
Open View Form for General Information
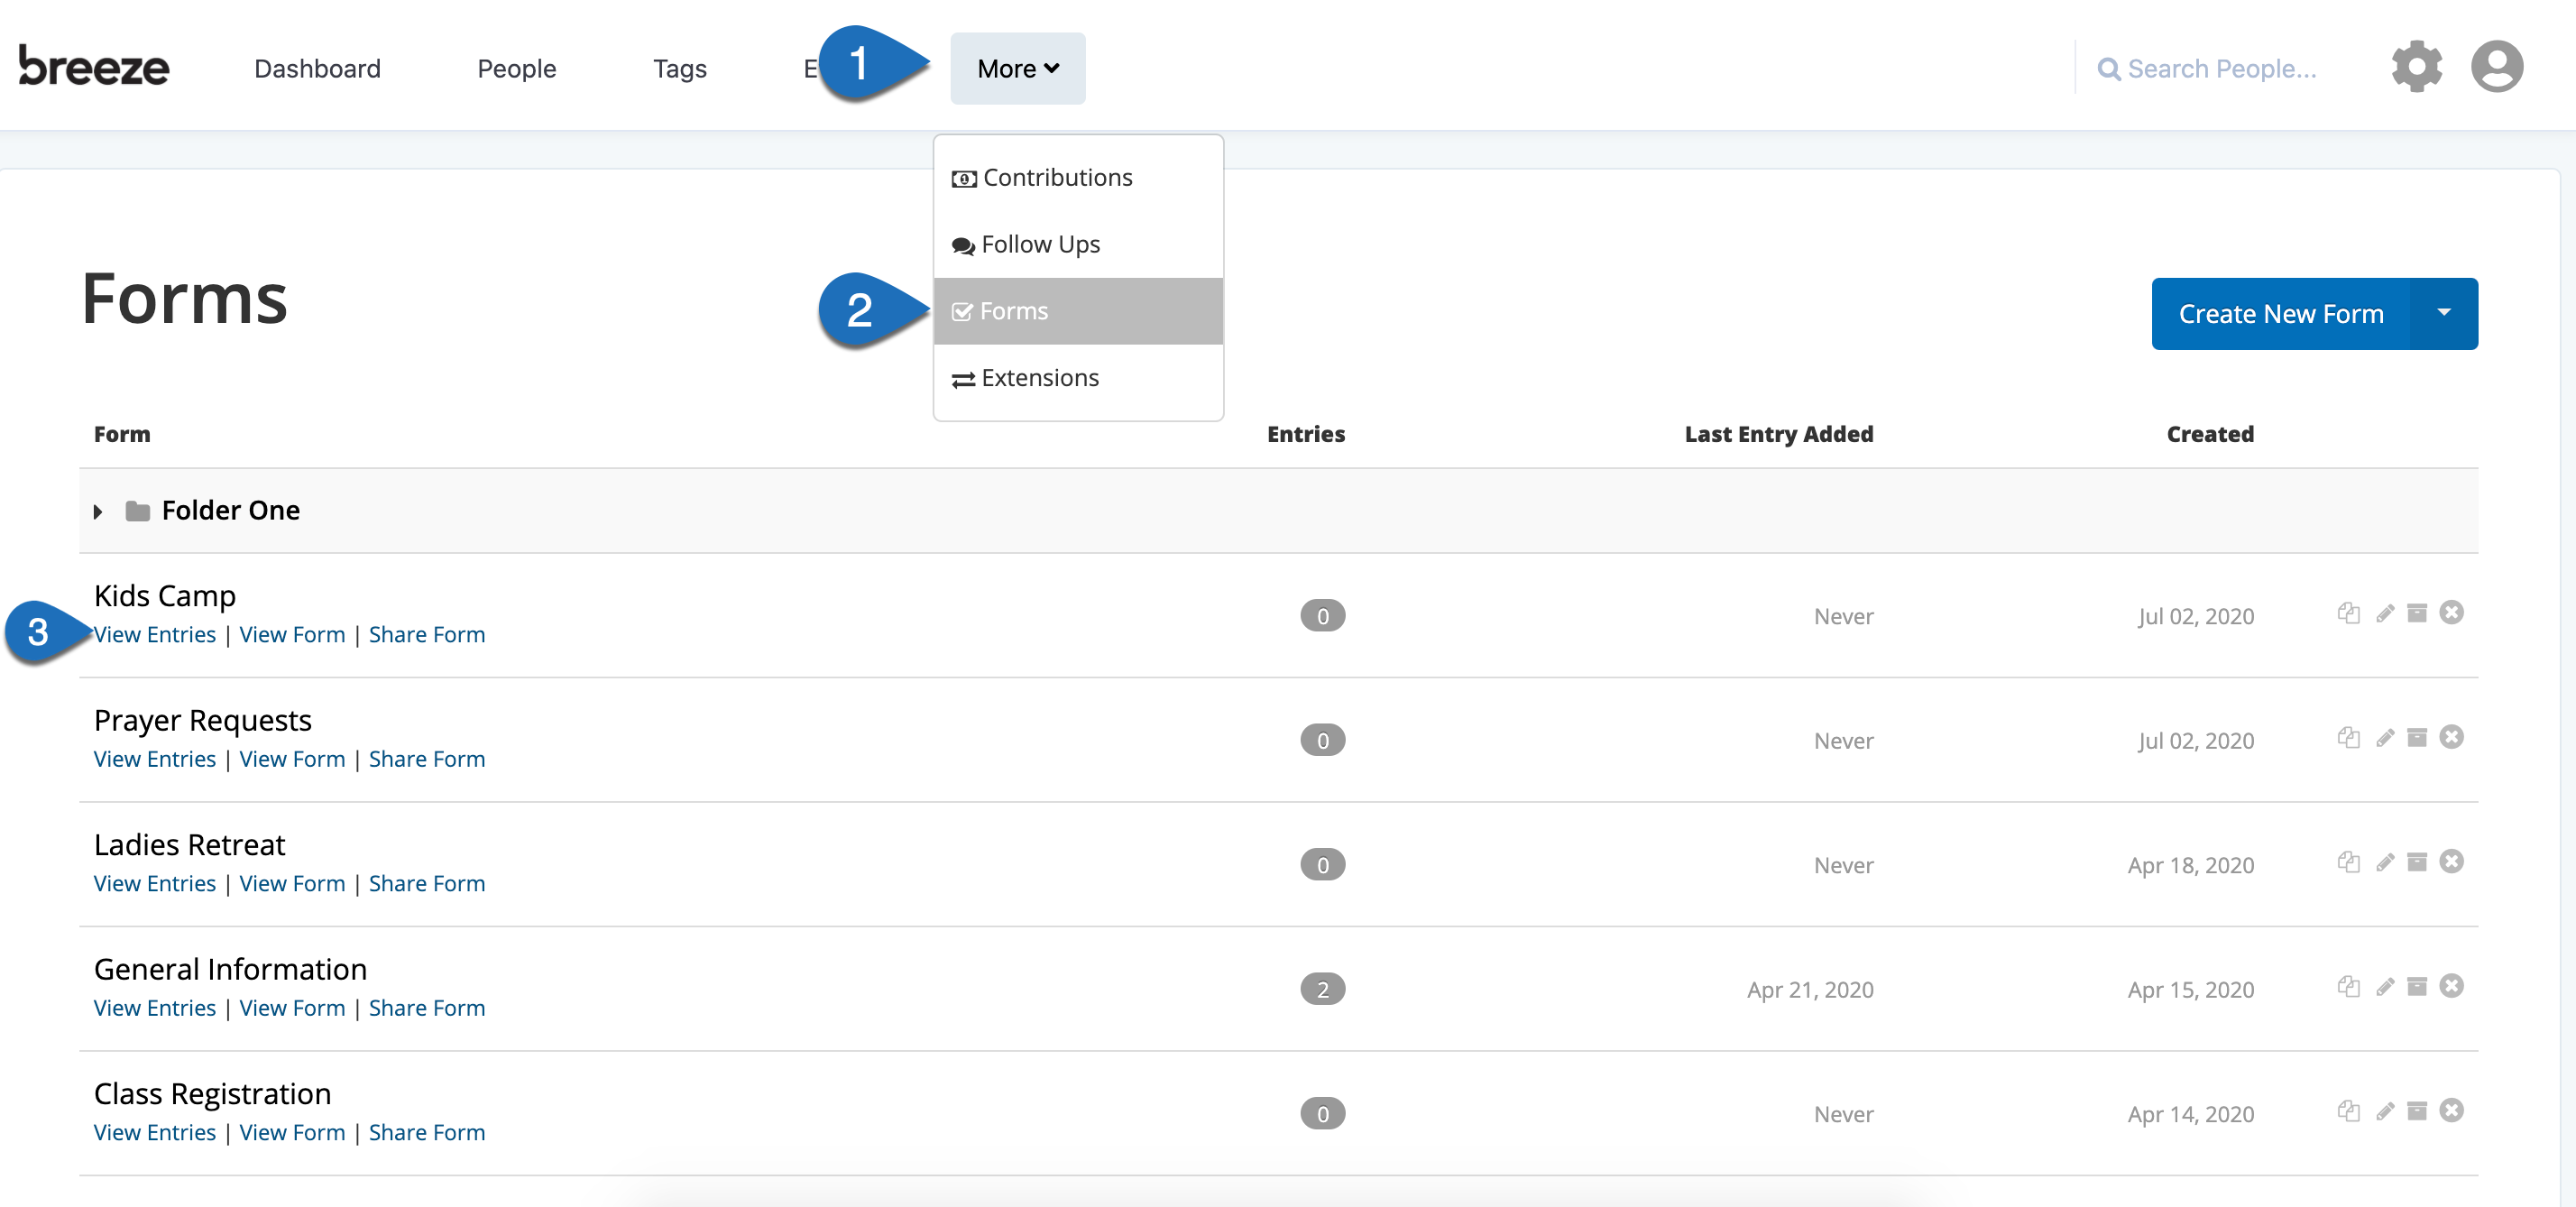tap(292, 1009)
